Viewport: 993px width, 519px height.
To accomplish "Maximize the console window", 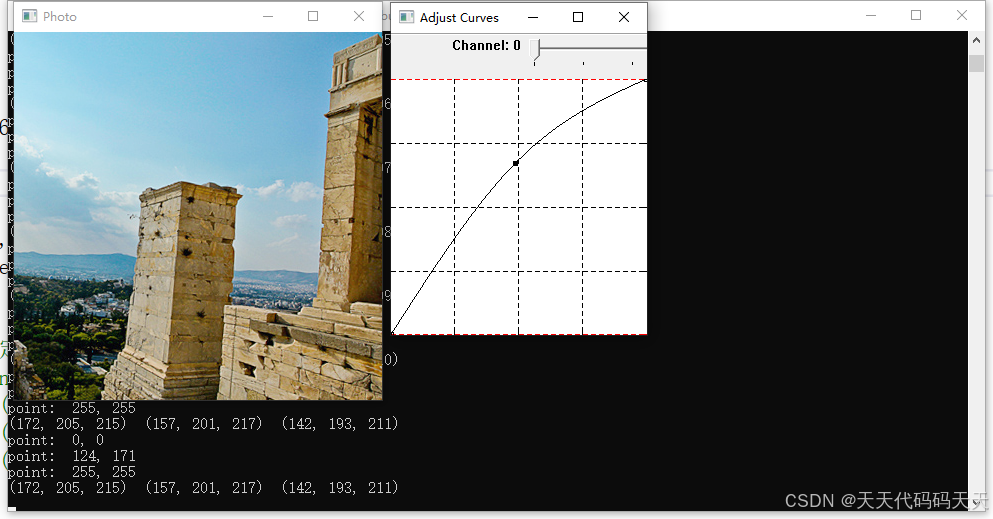I will point(916,15).
